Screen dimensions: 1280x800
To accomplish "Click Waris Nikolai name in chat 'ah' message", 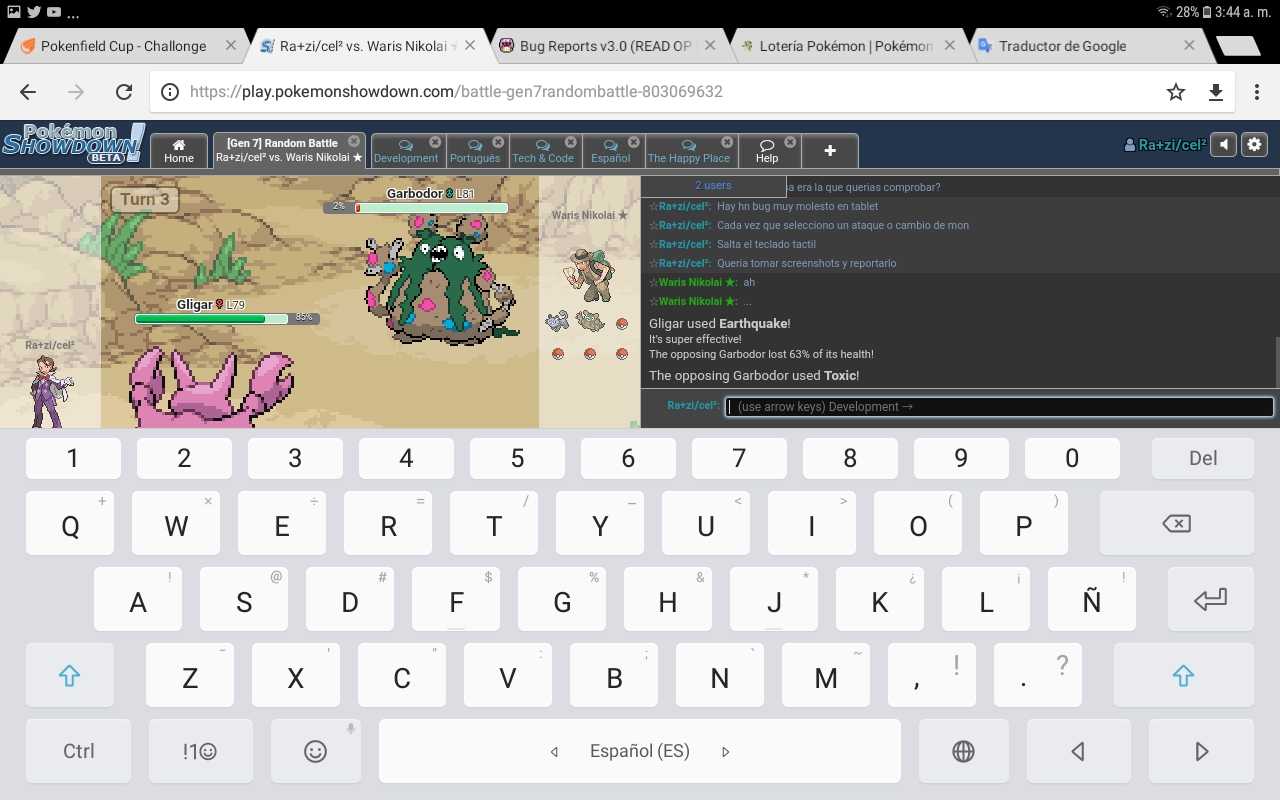I will (x=697, y=282).
